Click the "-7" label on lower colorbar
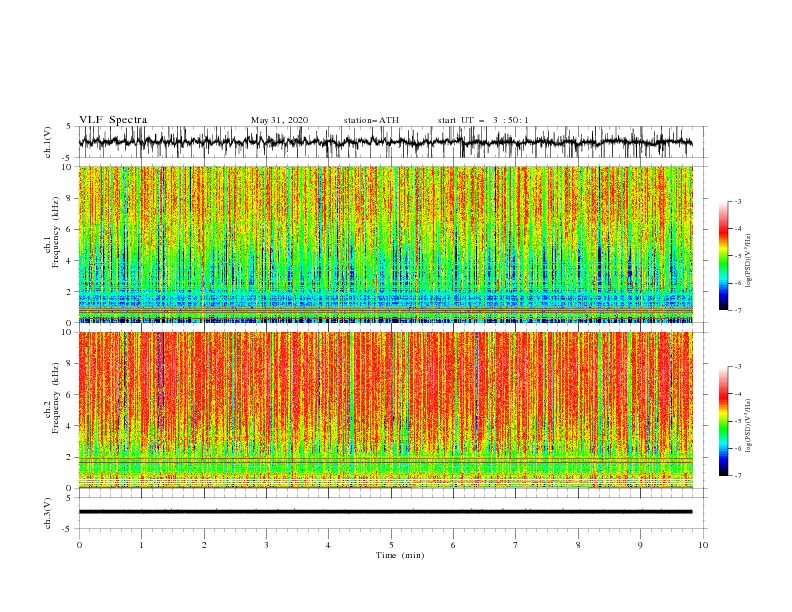The image size is (792, 612). pos(738,476)
